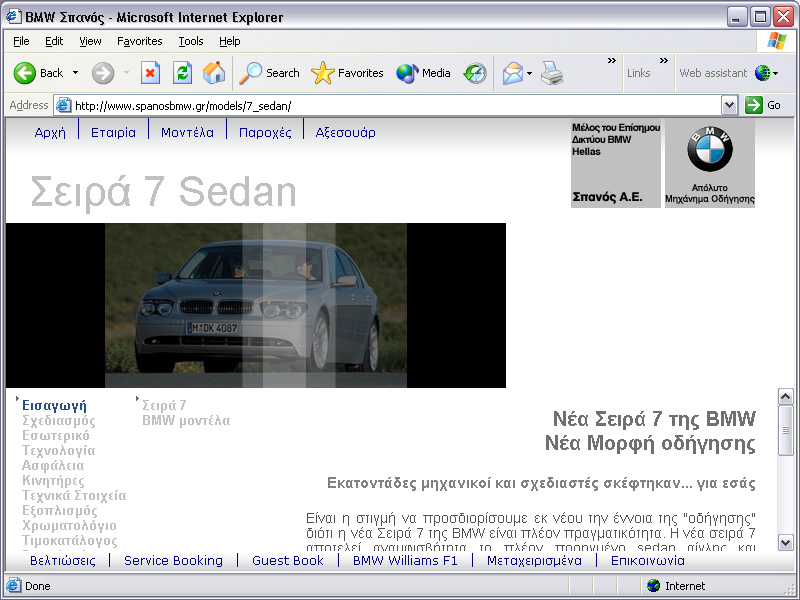Click the Σπανός Α.Ε. banner
The width and height of the screenshot is (800, 600).
pyautogui.click(x=616, y=163)
